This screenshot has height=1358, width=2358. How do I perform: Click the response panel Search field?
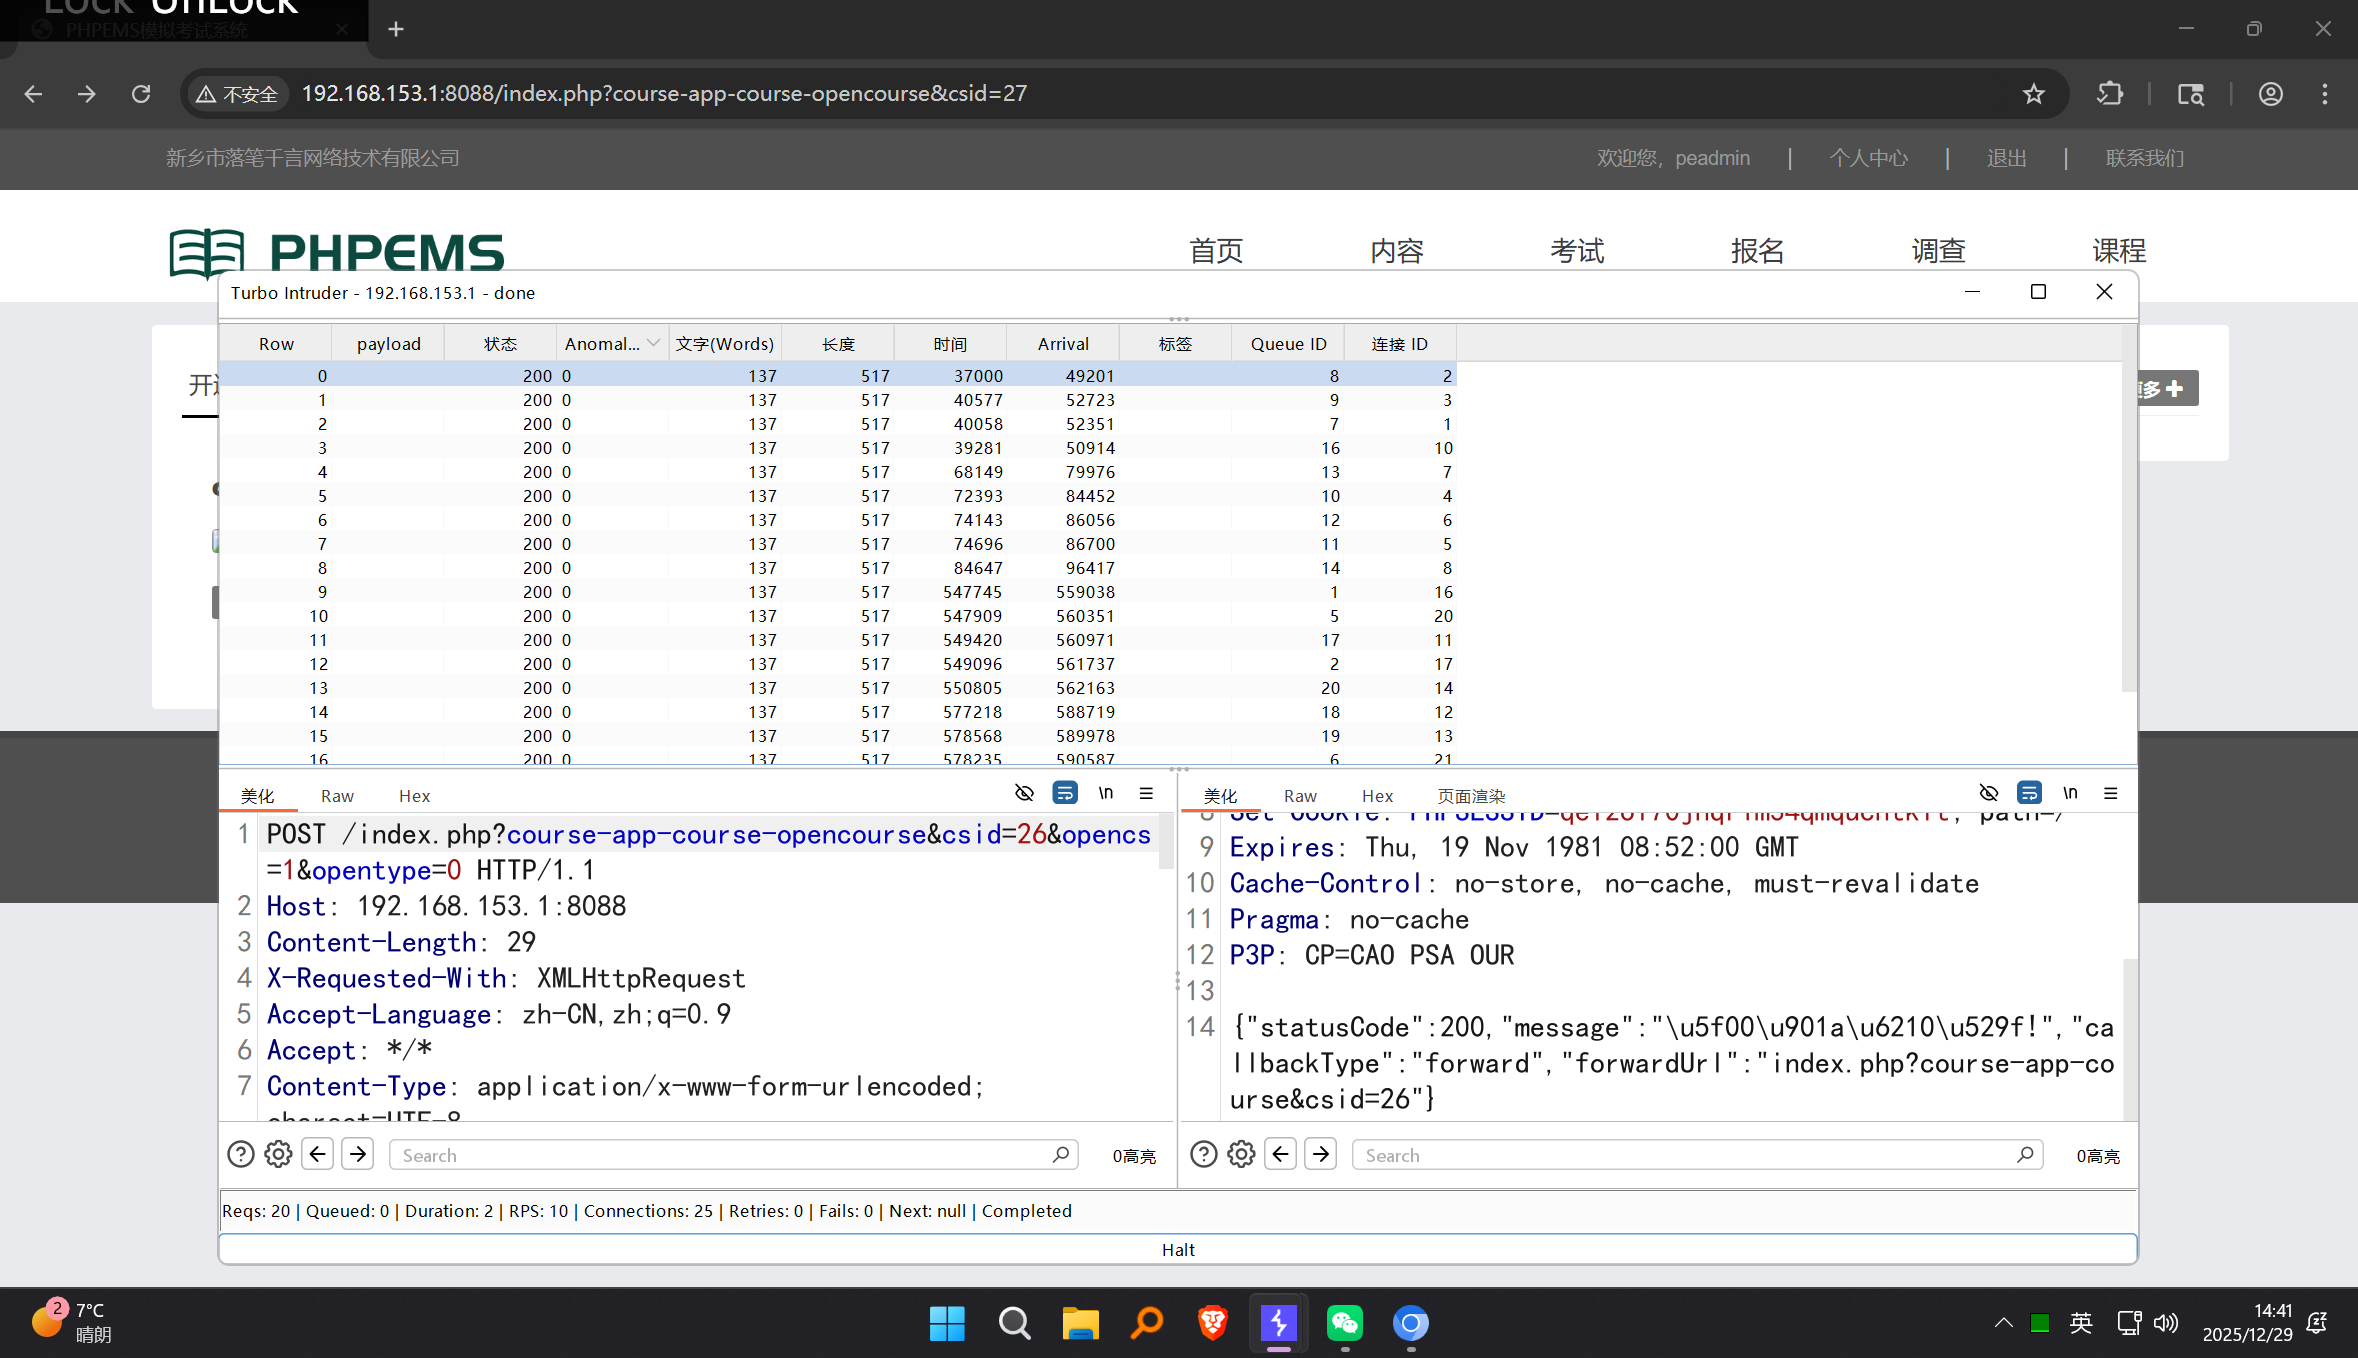(1690, 1155)
